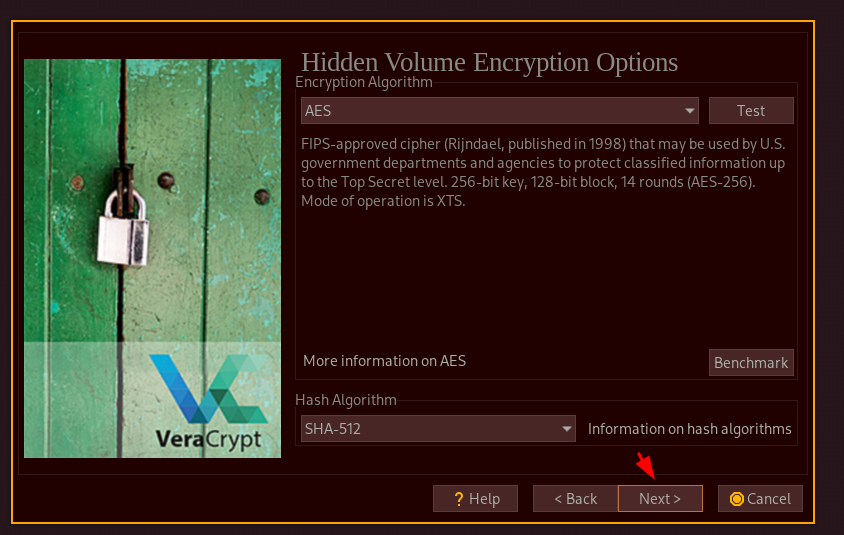Screen dimensions: 844x535
Task: Click the question mark icon beside Help
Action: point(459,499)
